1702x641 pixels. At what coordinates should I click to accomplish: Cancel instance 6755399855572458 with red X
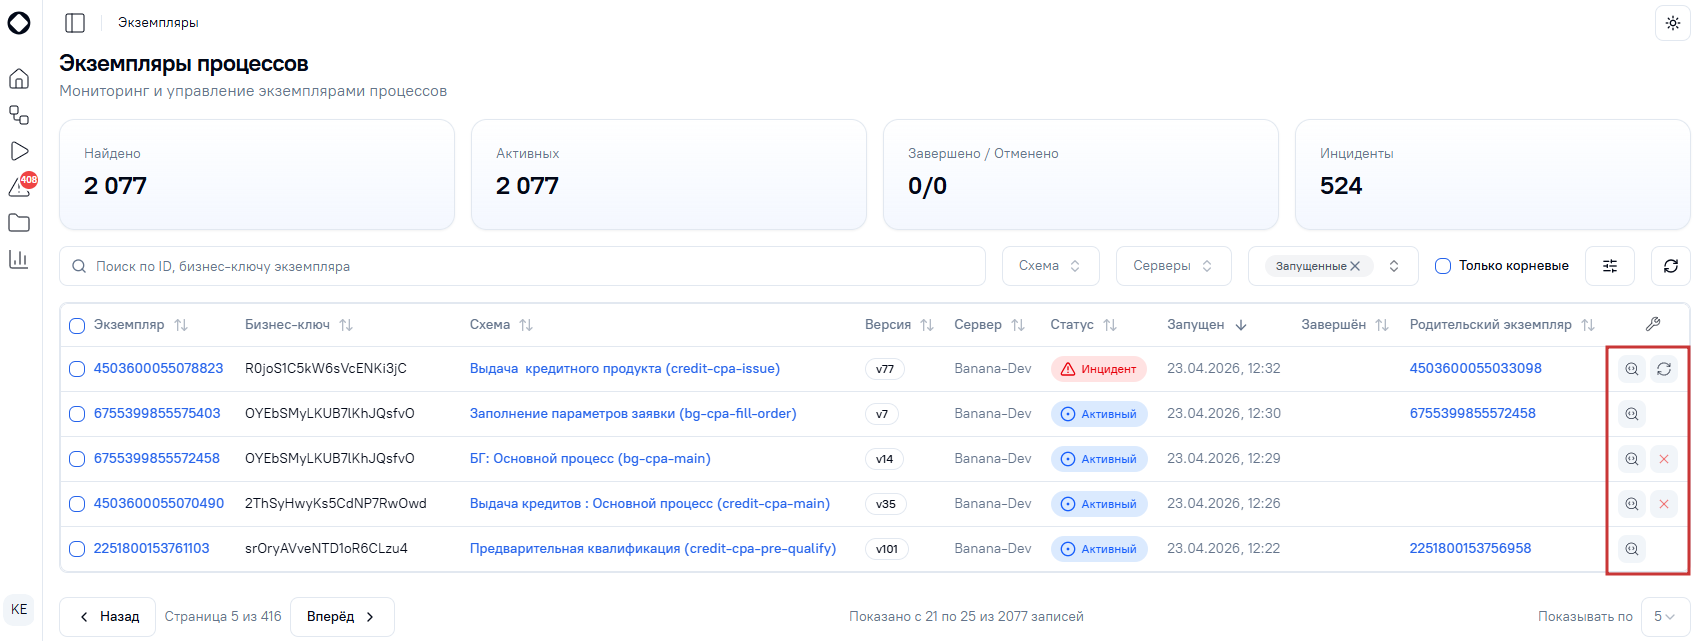tap(1664, 459)
